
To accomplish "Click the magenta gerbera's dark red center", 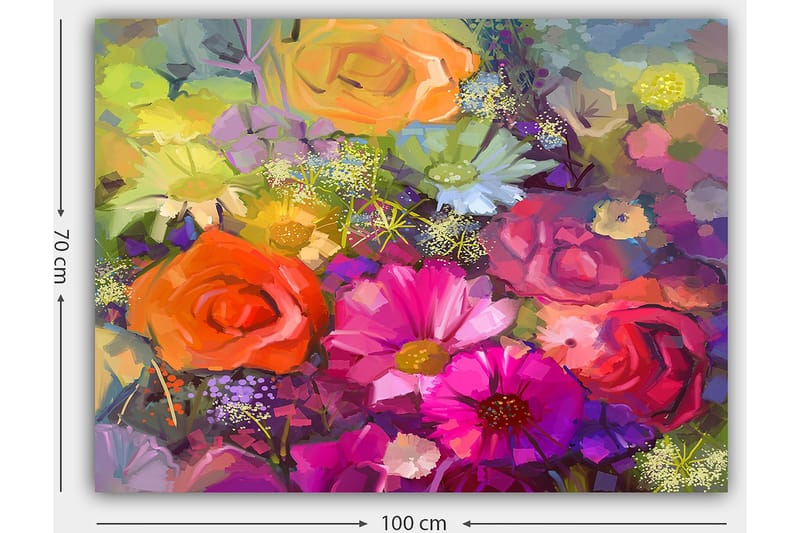I will (x=505, y=410).
